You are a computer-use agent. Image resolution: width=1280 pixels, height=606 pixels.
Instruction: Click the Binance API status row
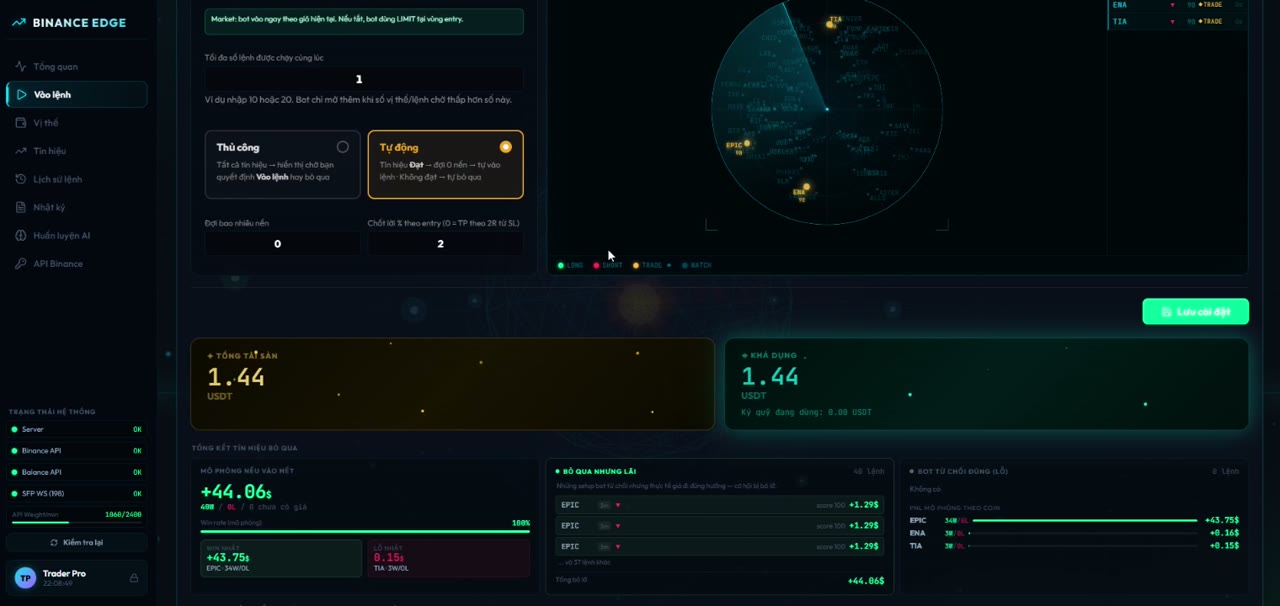click(76, 451)
